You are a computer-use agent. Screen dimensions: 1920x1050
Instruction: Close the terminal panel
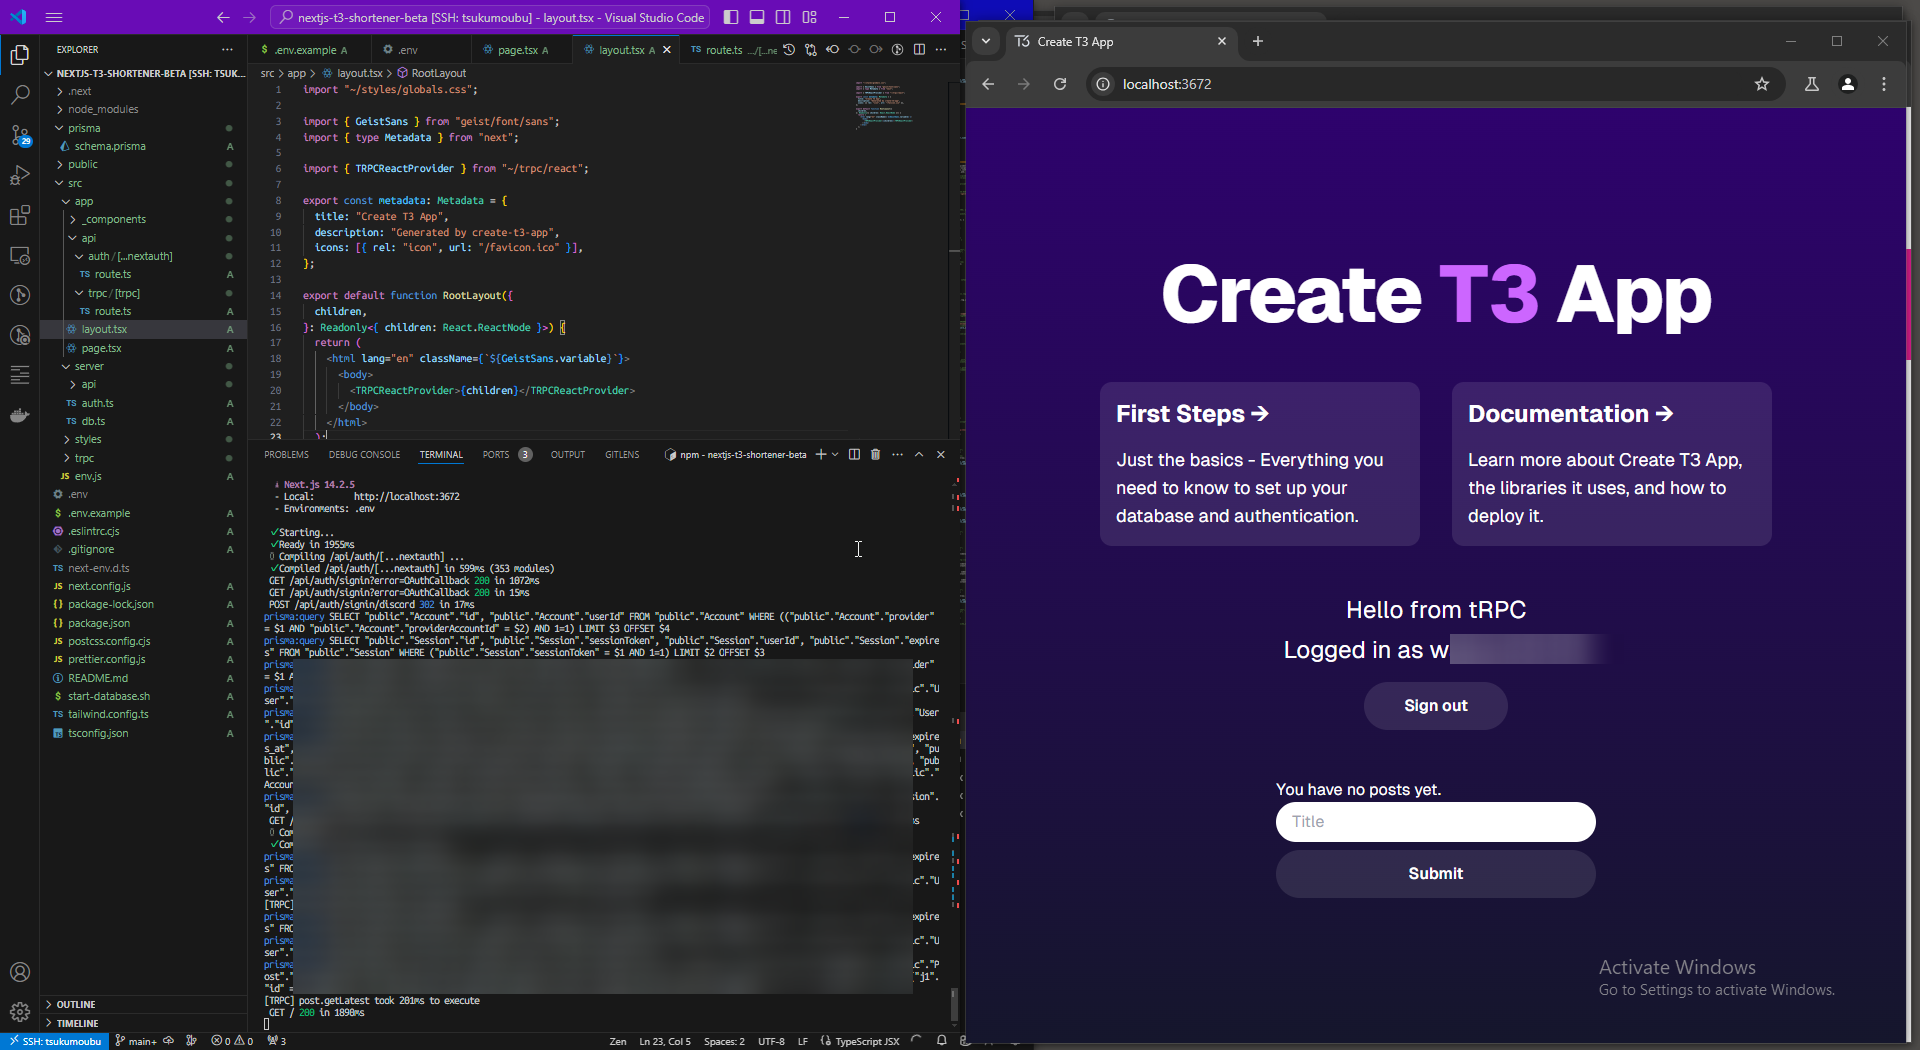point(941,454)
